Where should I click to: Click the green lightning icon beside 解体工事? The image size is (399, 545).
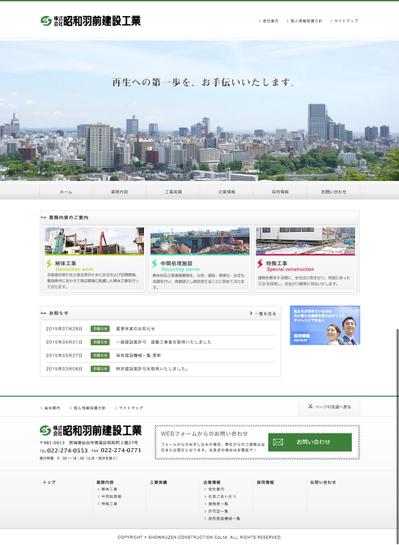[49, 264]
